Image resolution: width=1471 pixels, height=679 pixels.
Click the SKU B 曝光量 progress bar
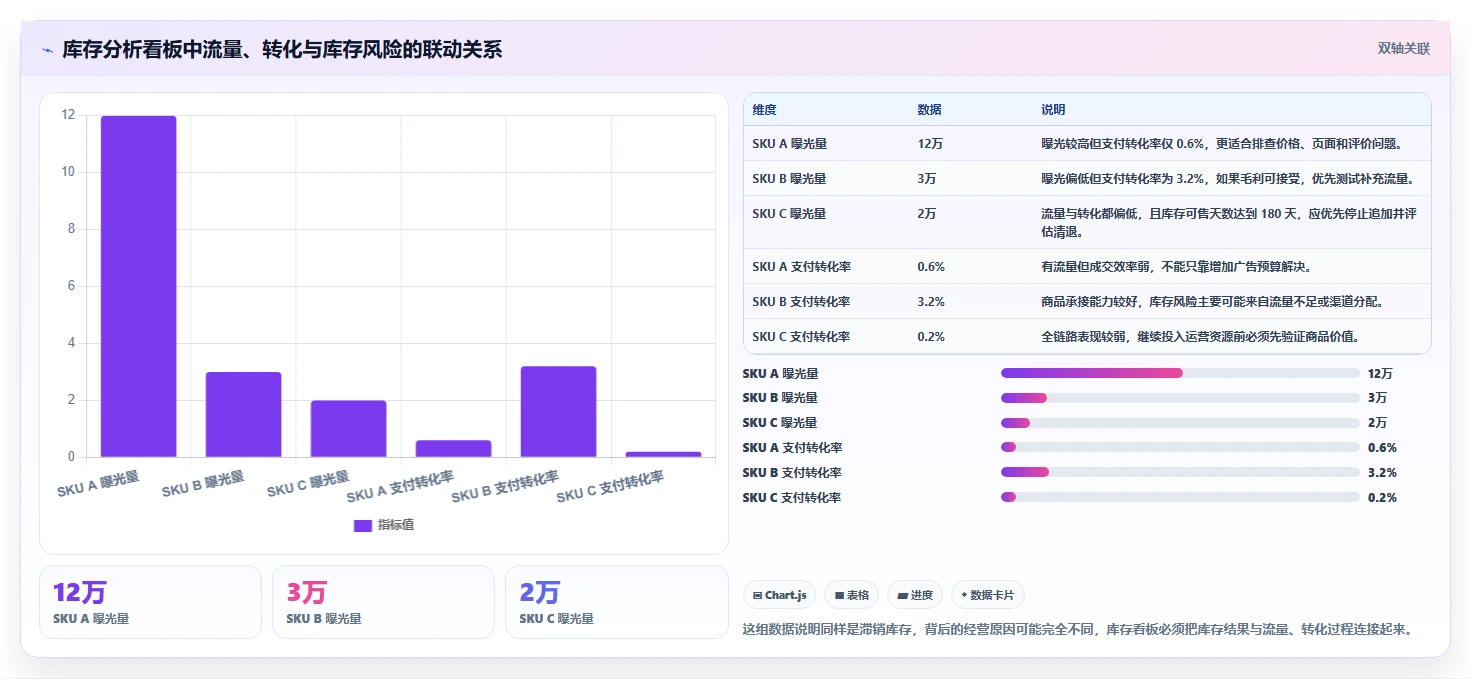coord(1180,398)
